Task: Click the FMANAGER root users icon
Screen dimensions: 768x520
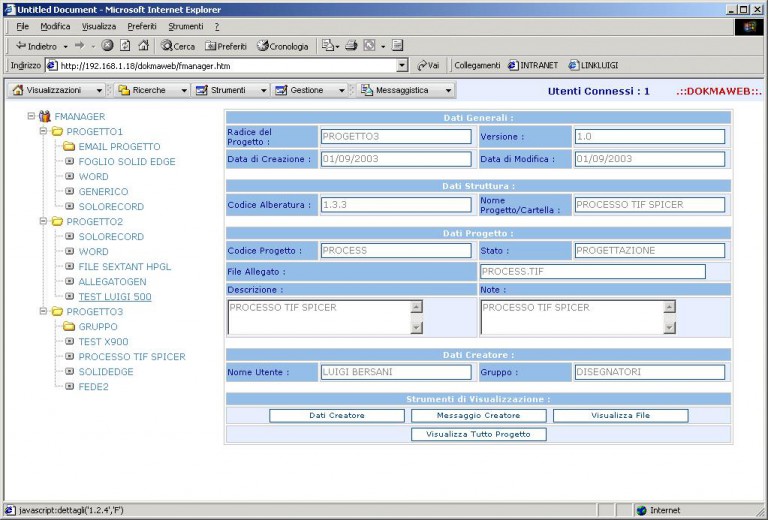Action: 45,117
